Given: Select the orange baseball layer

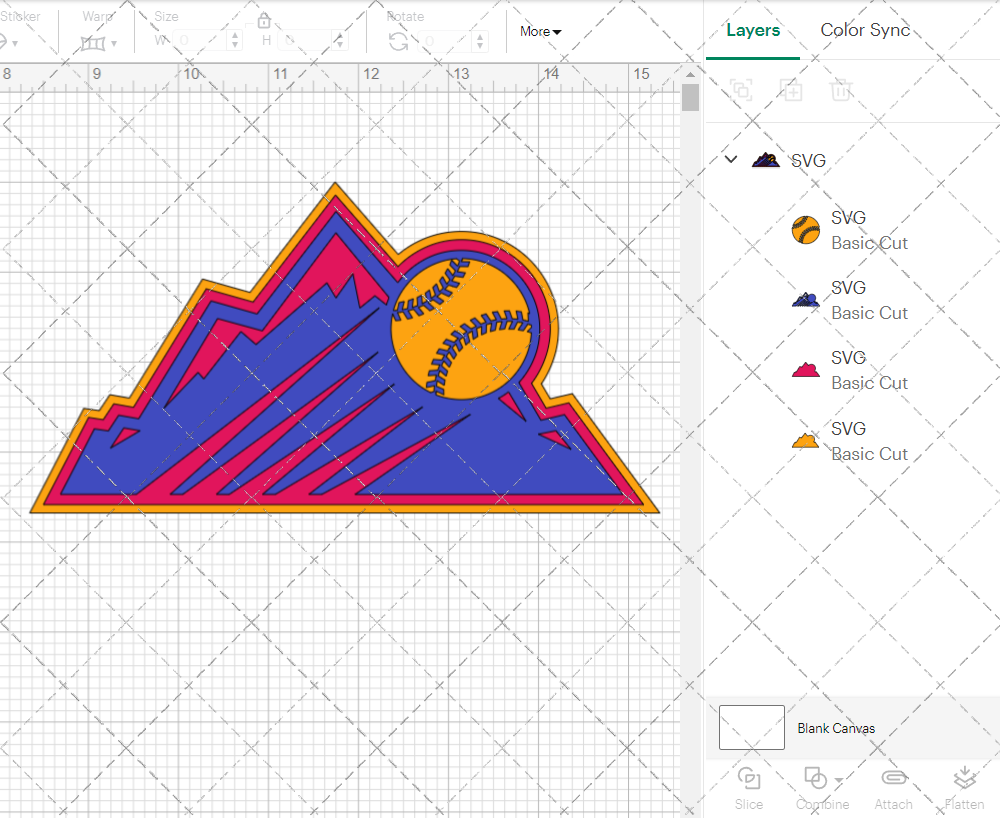Looking at the screenshot, I should (848, 230).
